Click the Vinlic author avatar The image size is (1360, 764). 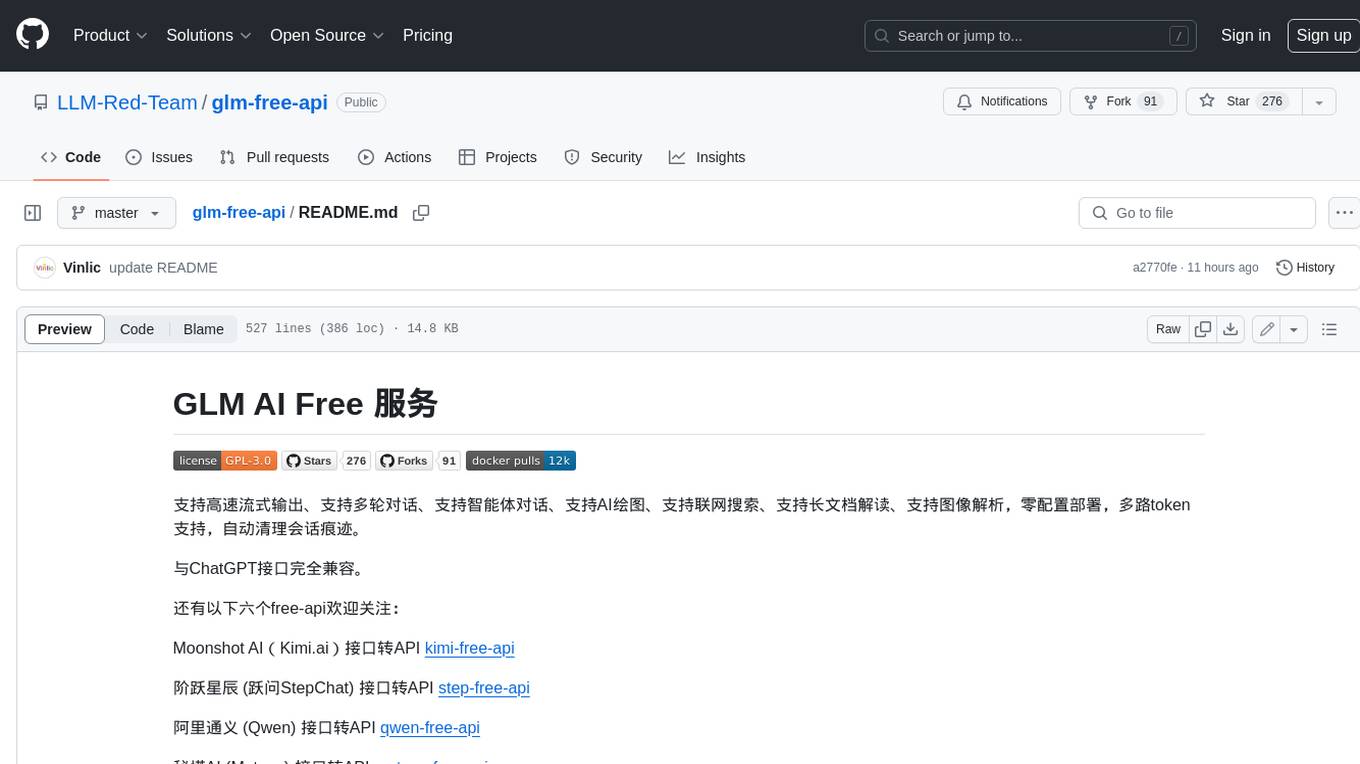pyautogui.click(x=44, y=268)
